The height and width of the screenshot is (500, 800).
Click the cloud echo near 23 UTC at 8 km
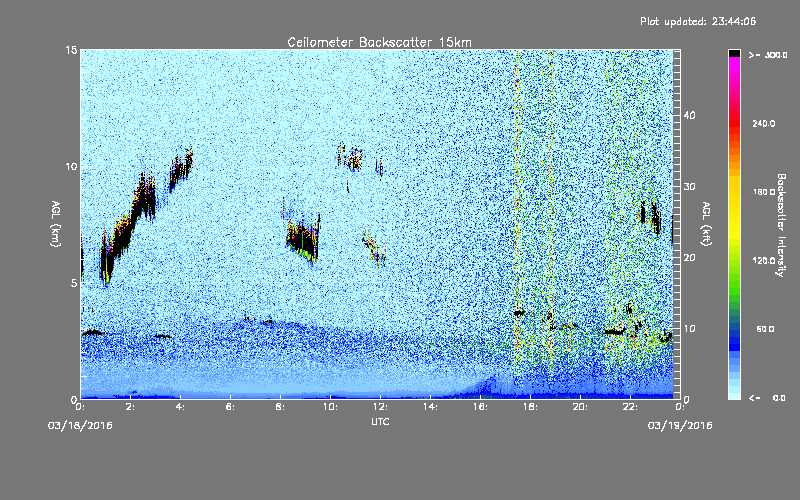[651, 217]
